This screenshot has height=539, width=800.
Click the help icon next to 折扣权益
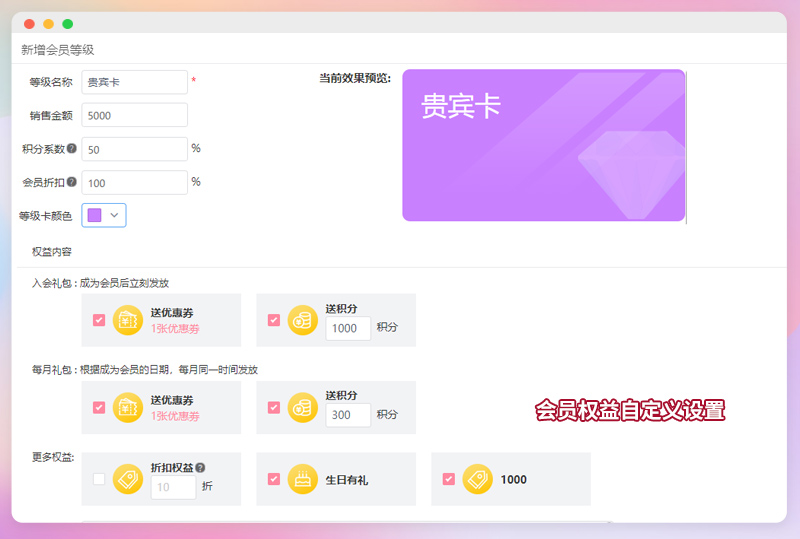coord(201,468)
